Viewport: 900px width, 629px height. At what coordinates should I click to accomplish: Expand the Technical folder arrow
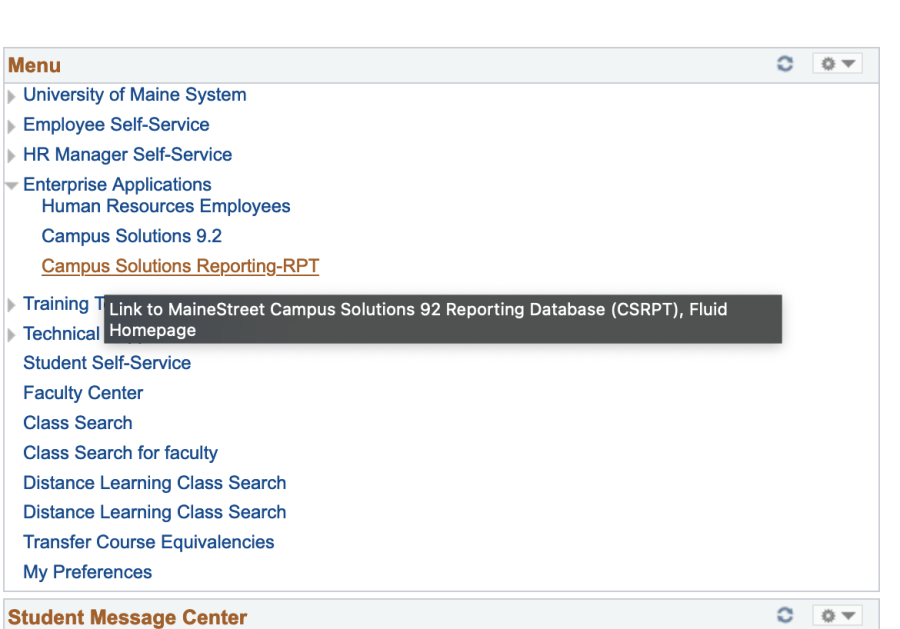tap(11, 335)
